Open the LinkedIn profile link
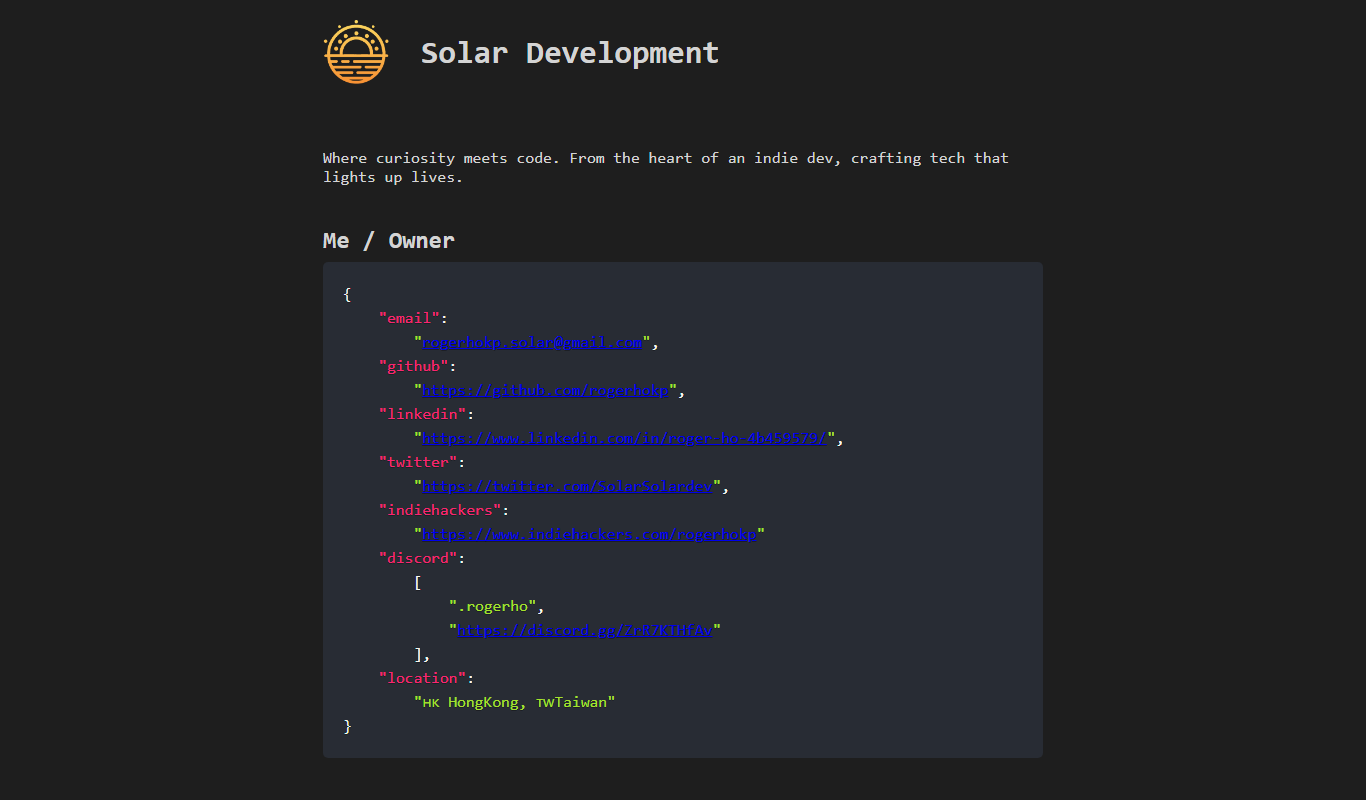The height and width of the screenshot is (800, 1366). [x=626, y=439]
